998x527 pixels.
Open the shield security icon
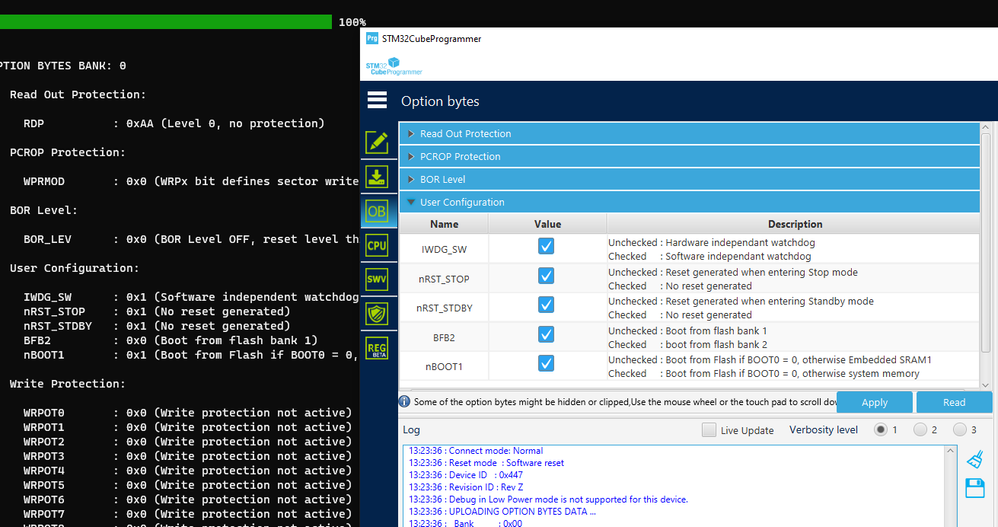[x=377, y=314]
